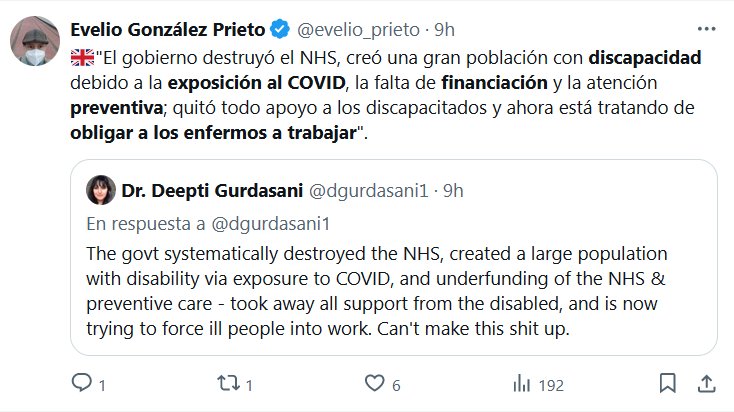Click Dr. Deepti Gurdasani name in quote
Image resolution: width=734 pixels, height=412 pixels.
pos(202,189)
